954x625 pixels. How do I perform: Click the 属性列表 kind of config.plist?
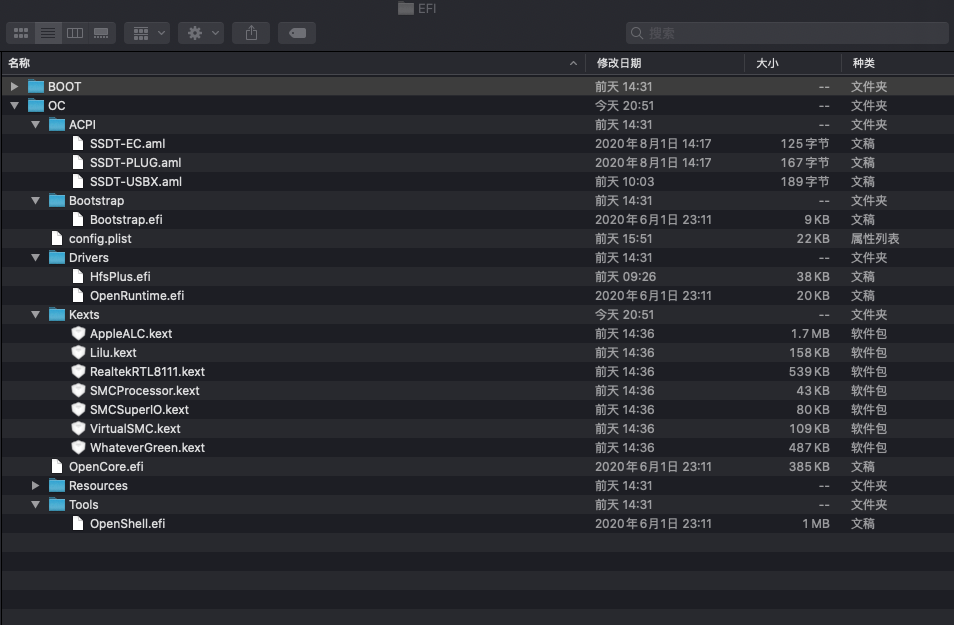coord(875,239)
